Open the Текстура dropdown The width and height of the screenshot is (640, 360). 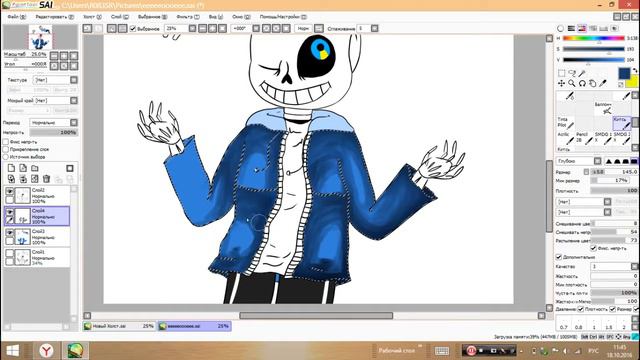pyautogui.click(x=74, y=80)
